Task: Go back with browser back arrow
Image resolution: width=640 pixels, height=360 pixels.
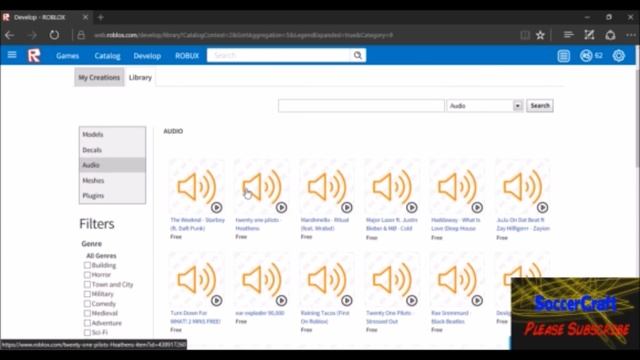Action: point(10,35)
